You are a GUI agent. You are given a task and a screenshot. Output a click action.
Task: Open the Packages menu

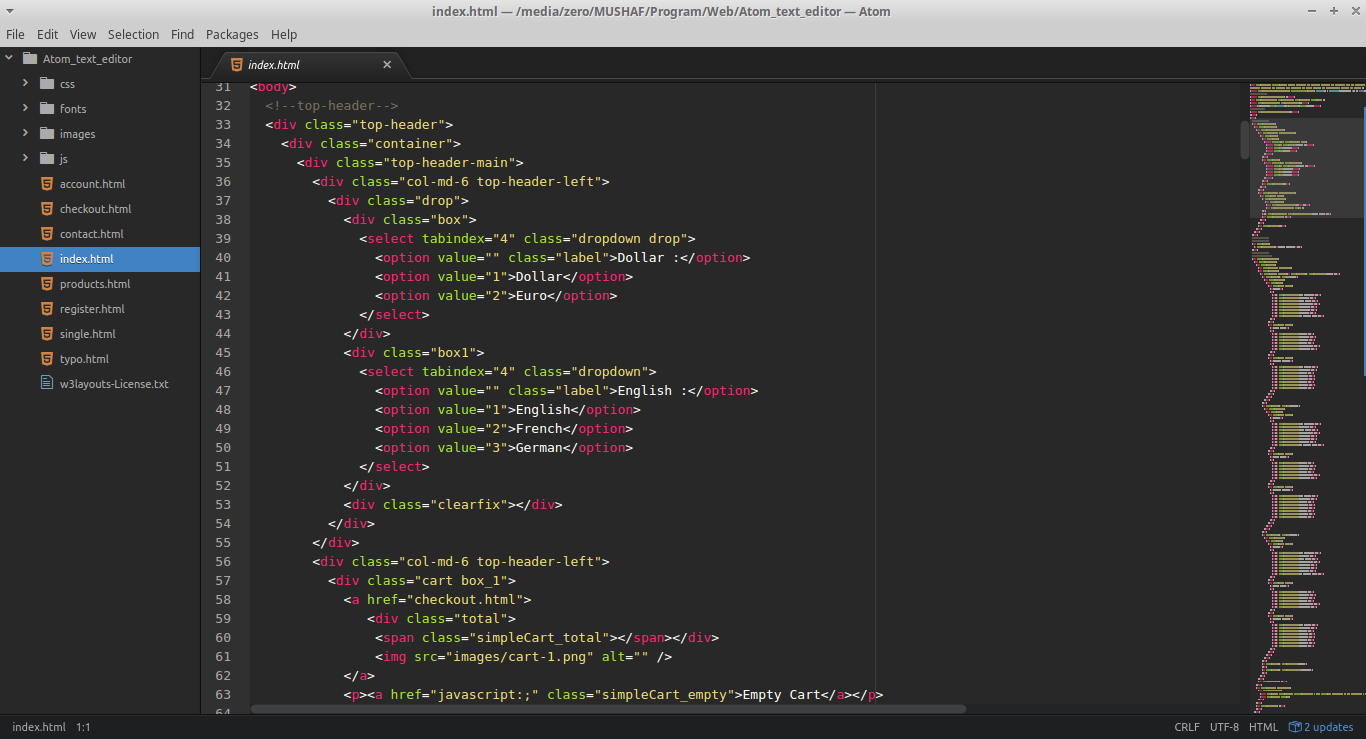point(232,34)
